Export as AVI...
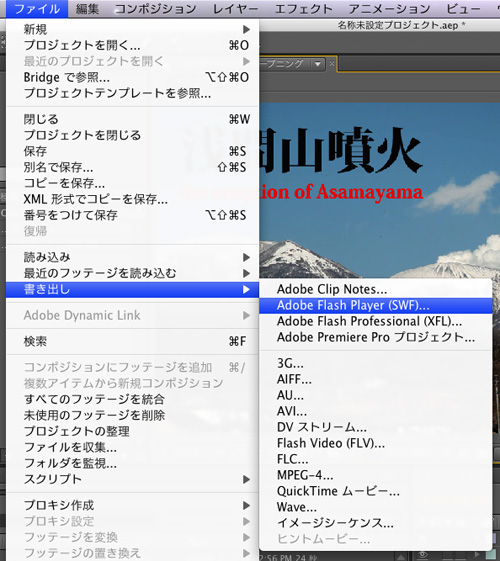The width and height of the screenshot is (500, 561). (376, 411)
